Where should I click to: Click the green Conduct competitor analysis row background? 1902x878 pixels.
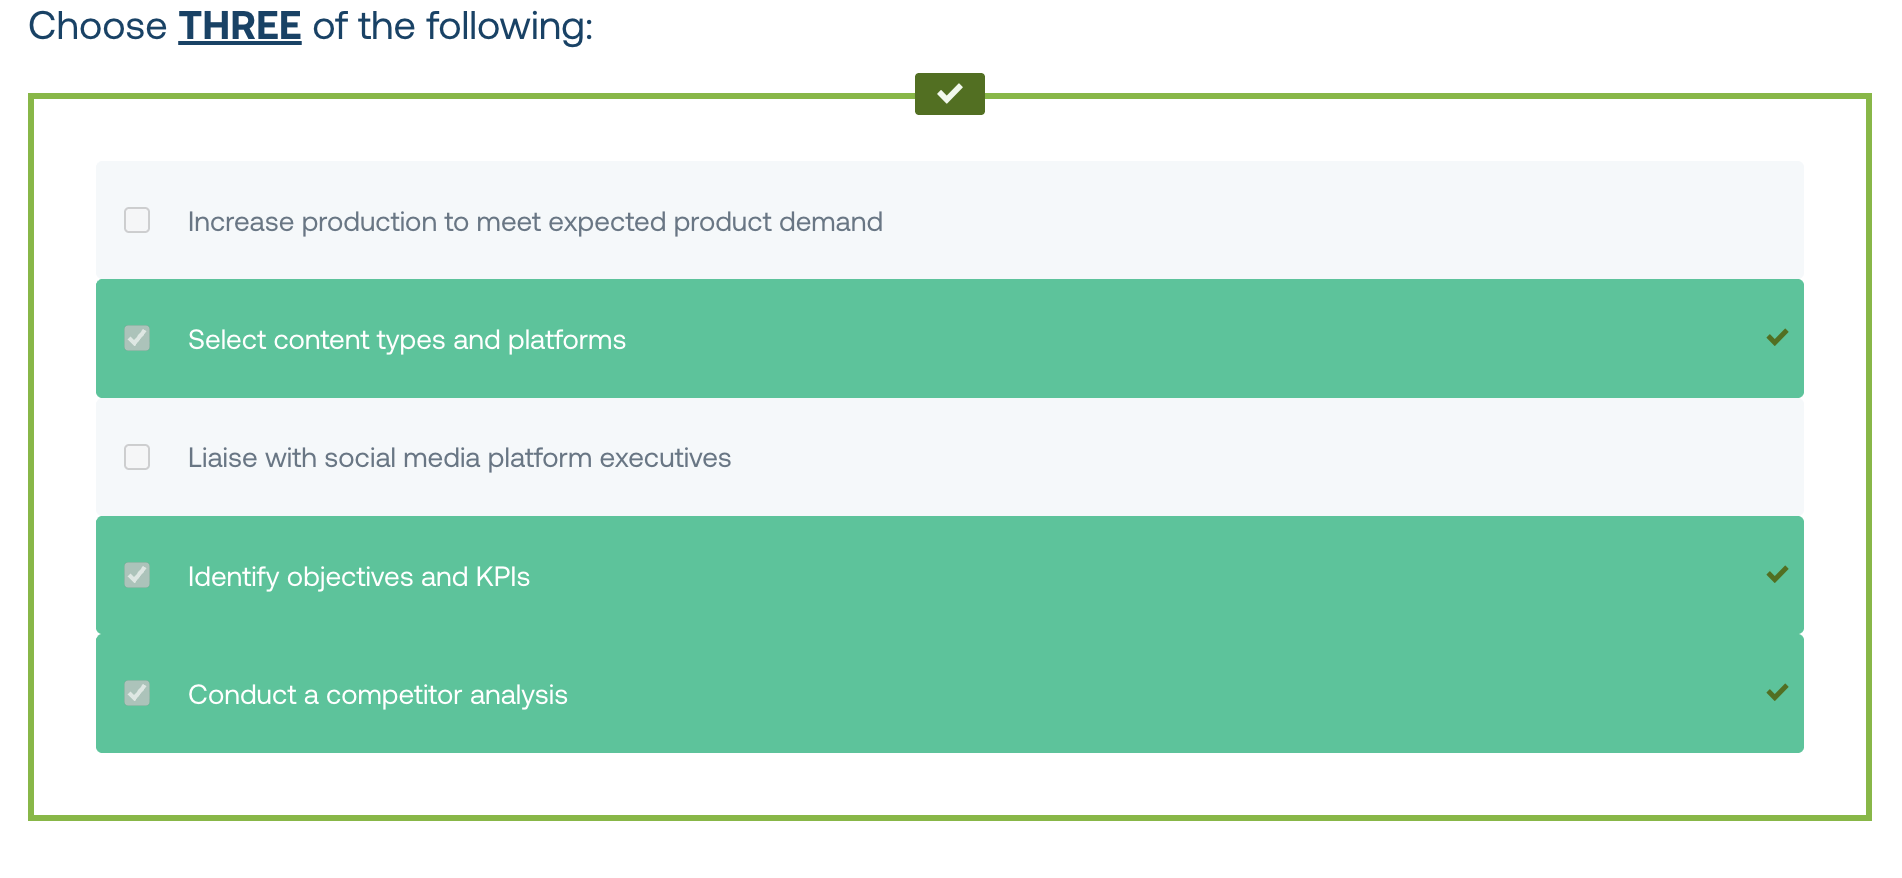click(950, 693)
